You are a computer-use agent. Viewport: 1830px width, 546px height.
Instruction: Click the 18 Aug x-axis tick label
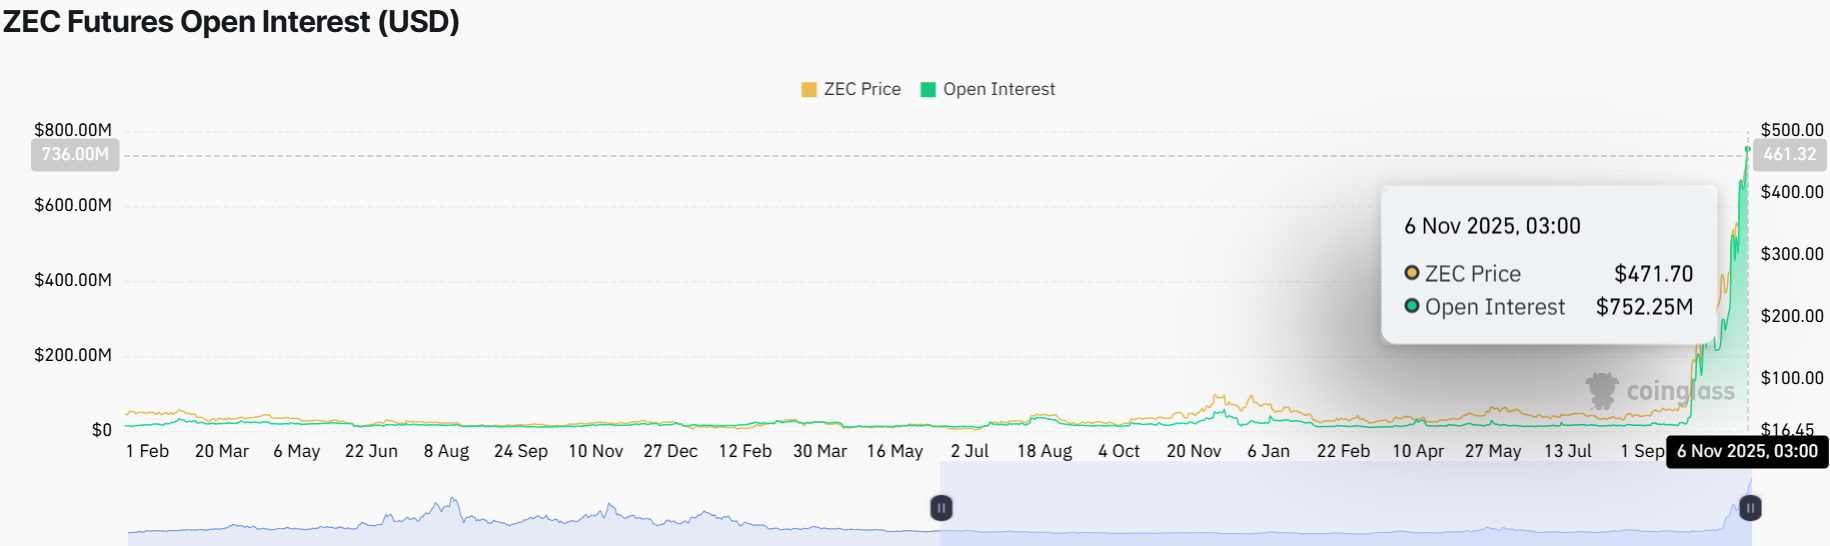[1044, 452]
